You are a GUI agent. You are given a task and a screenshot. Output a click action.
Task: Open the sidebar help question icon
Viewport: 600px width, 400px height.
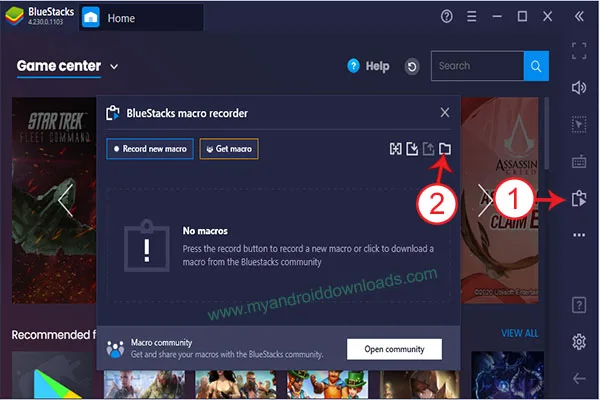pos(579,305)
